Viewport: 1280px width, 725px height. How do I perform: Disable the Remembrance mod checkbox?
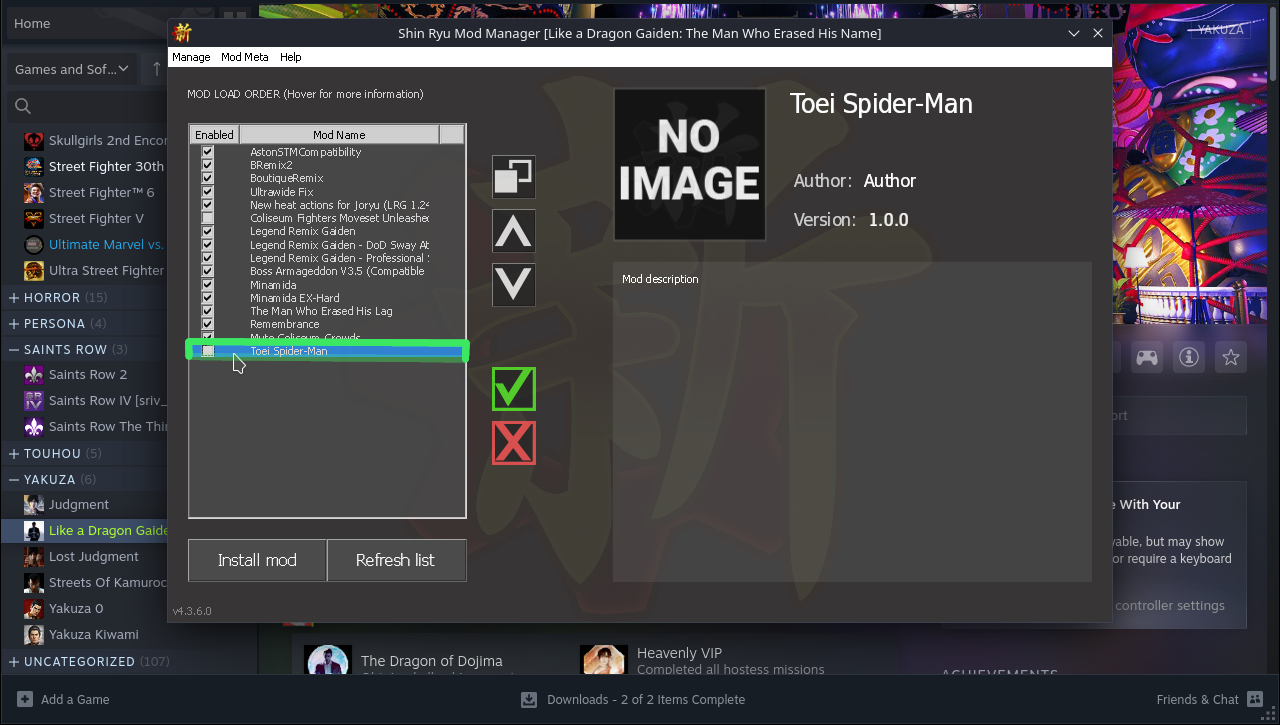tap(208, 324)
